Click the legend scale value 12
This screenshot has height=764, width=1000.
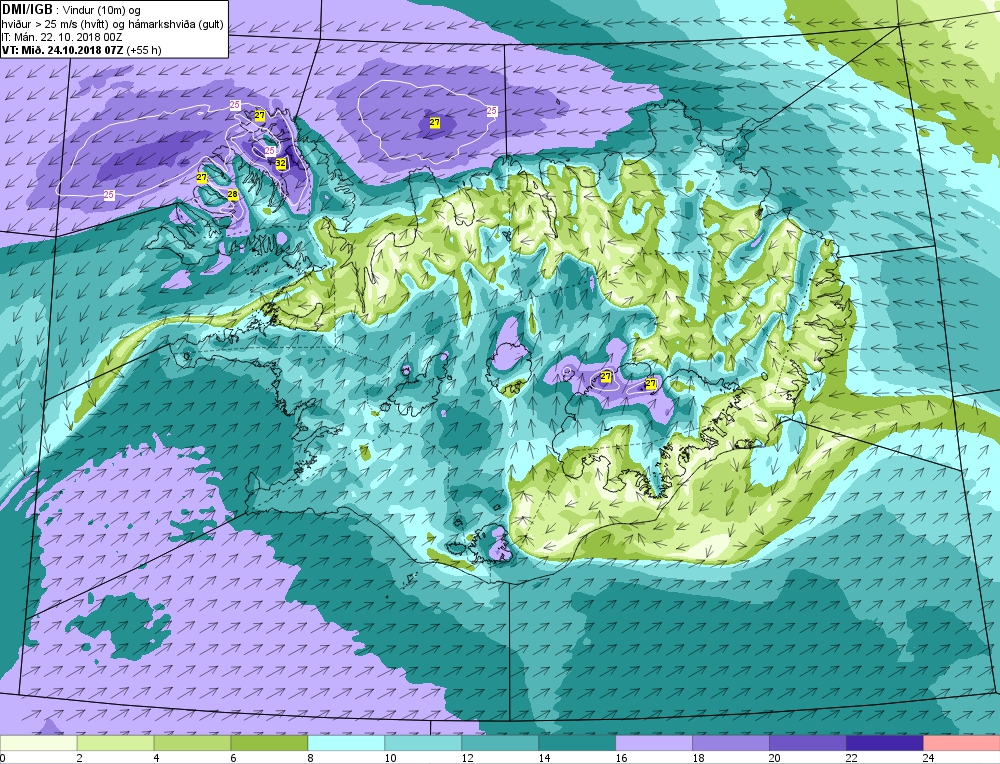pyautogui.click(x=467, y=758)
